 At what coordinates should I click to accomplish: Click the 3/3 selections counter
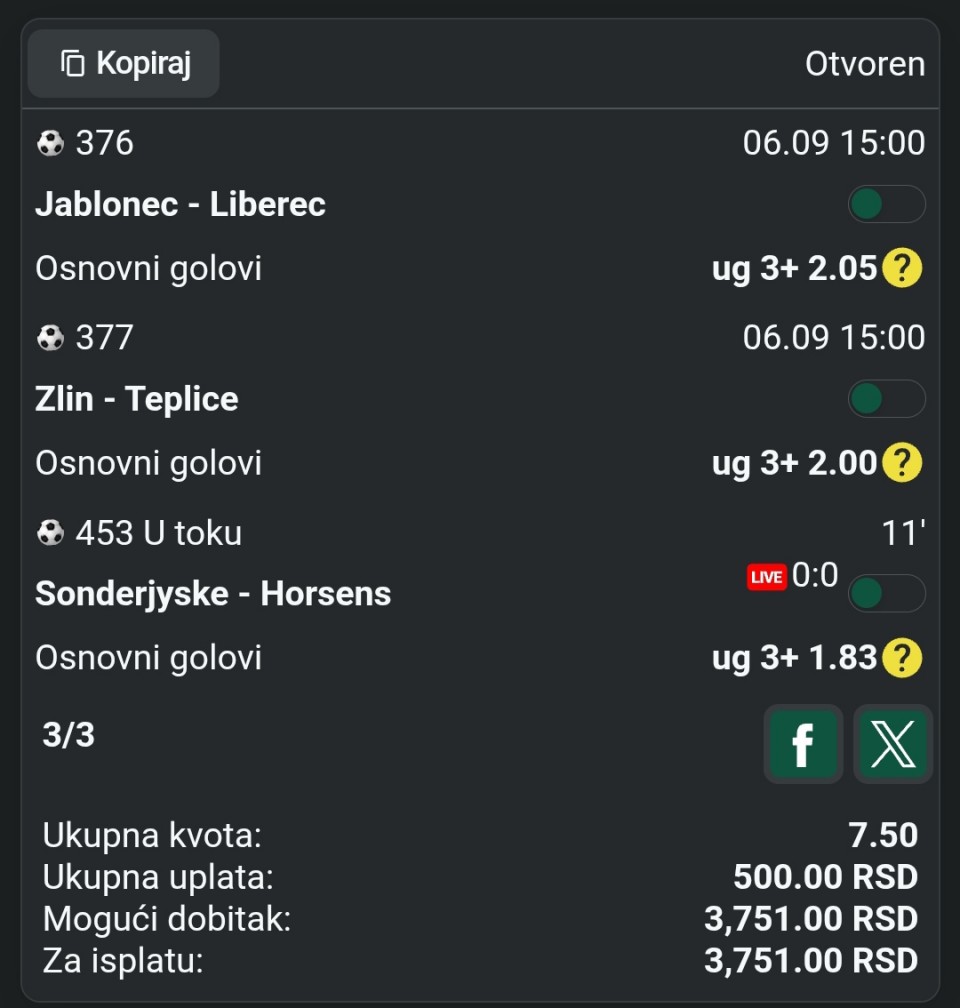pyautogui.click(x=68, y=735)
